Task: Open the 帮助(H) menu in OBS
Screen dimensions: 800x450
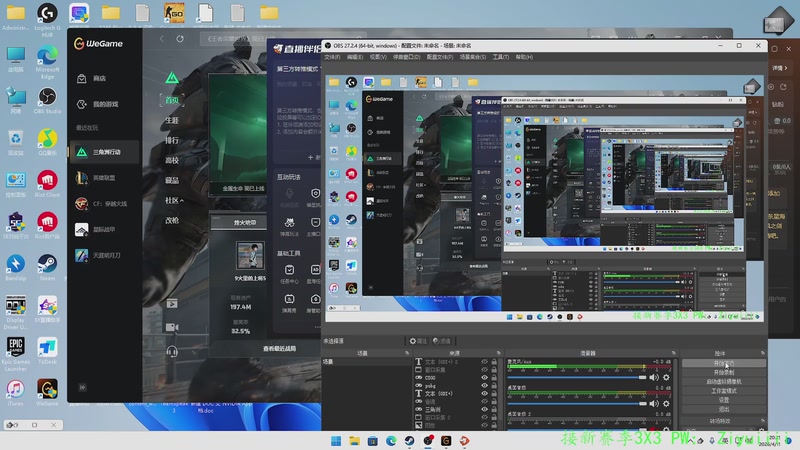Action: [x=524, y=57]
